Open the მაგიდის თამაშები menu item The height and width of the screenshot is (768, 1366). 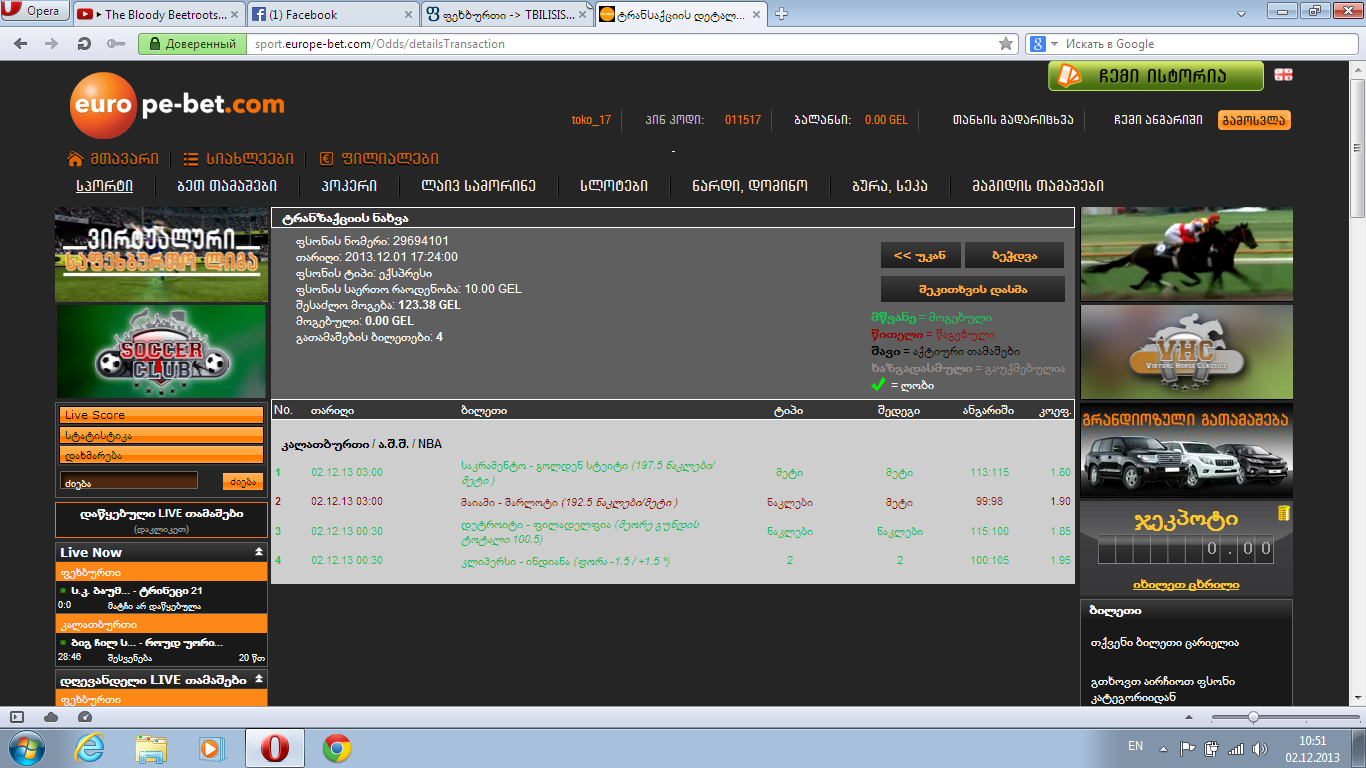pos(1038,186)
